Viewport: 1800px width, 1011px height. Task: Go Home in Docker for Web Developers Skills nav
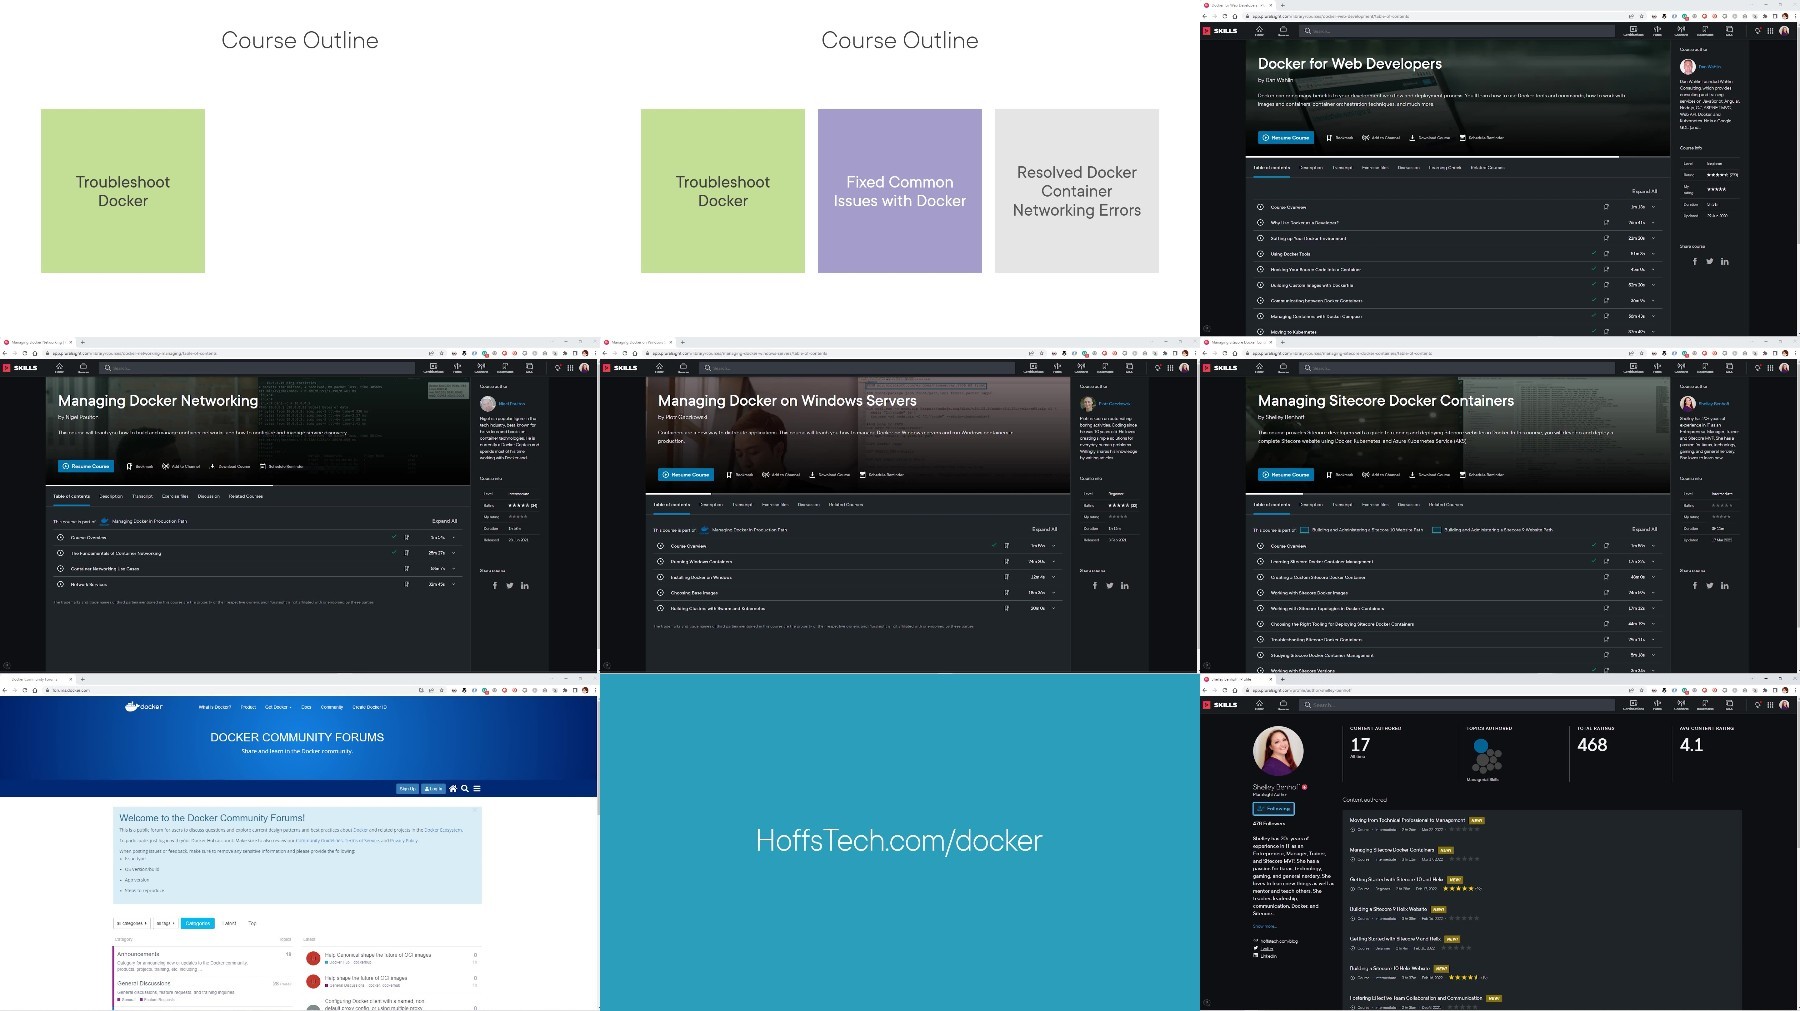coord(1259,31)
